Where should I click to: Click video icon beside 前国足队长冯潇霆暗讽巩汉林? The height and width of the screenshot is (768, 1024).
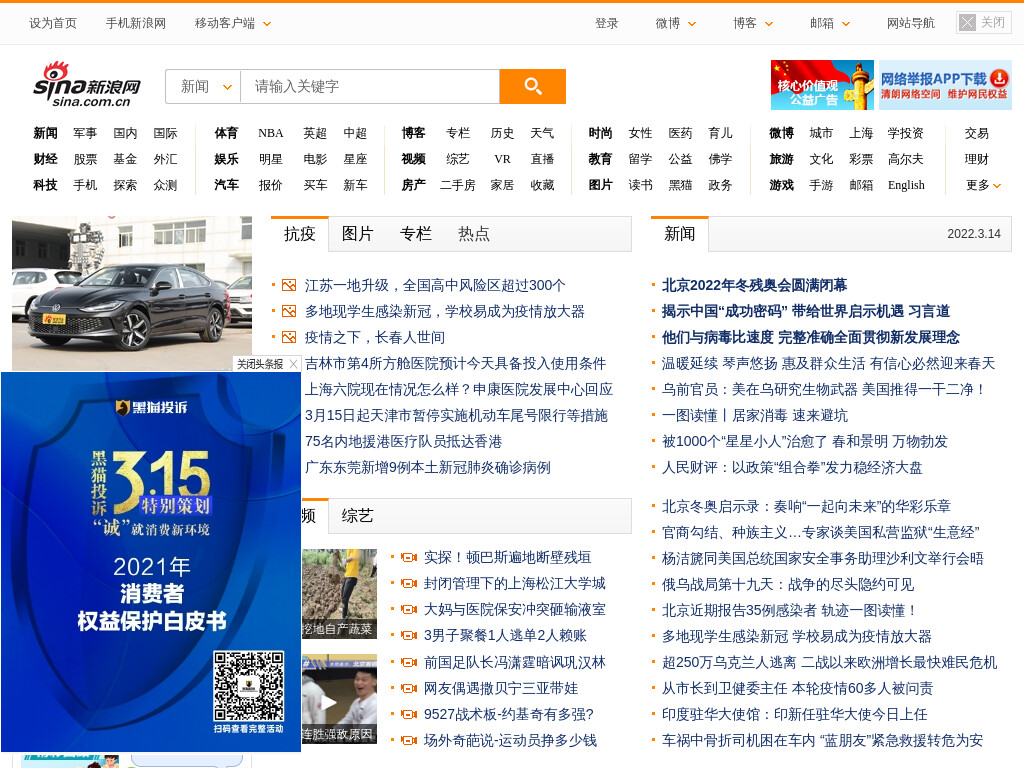coord(409,662)
